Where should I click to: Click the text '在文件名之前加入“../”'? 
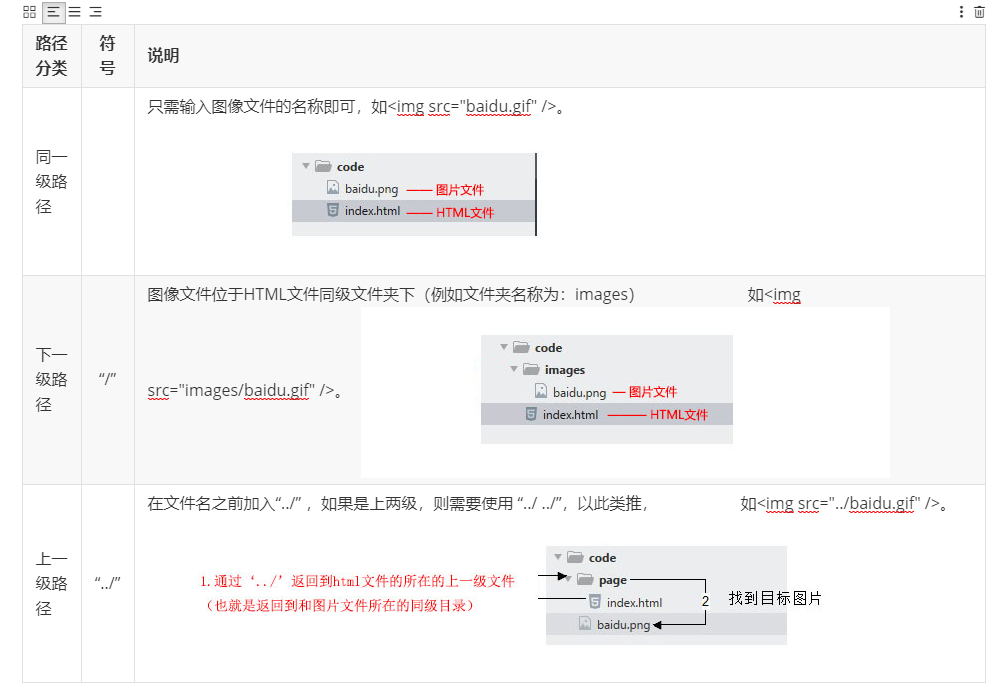click(x=224, y=504)
